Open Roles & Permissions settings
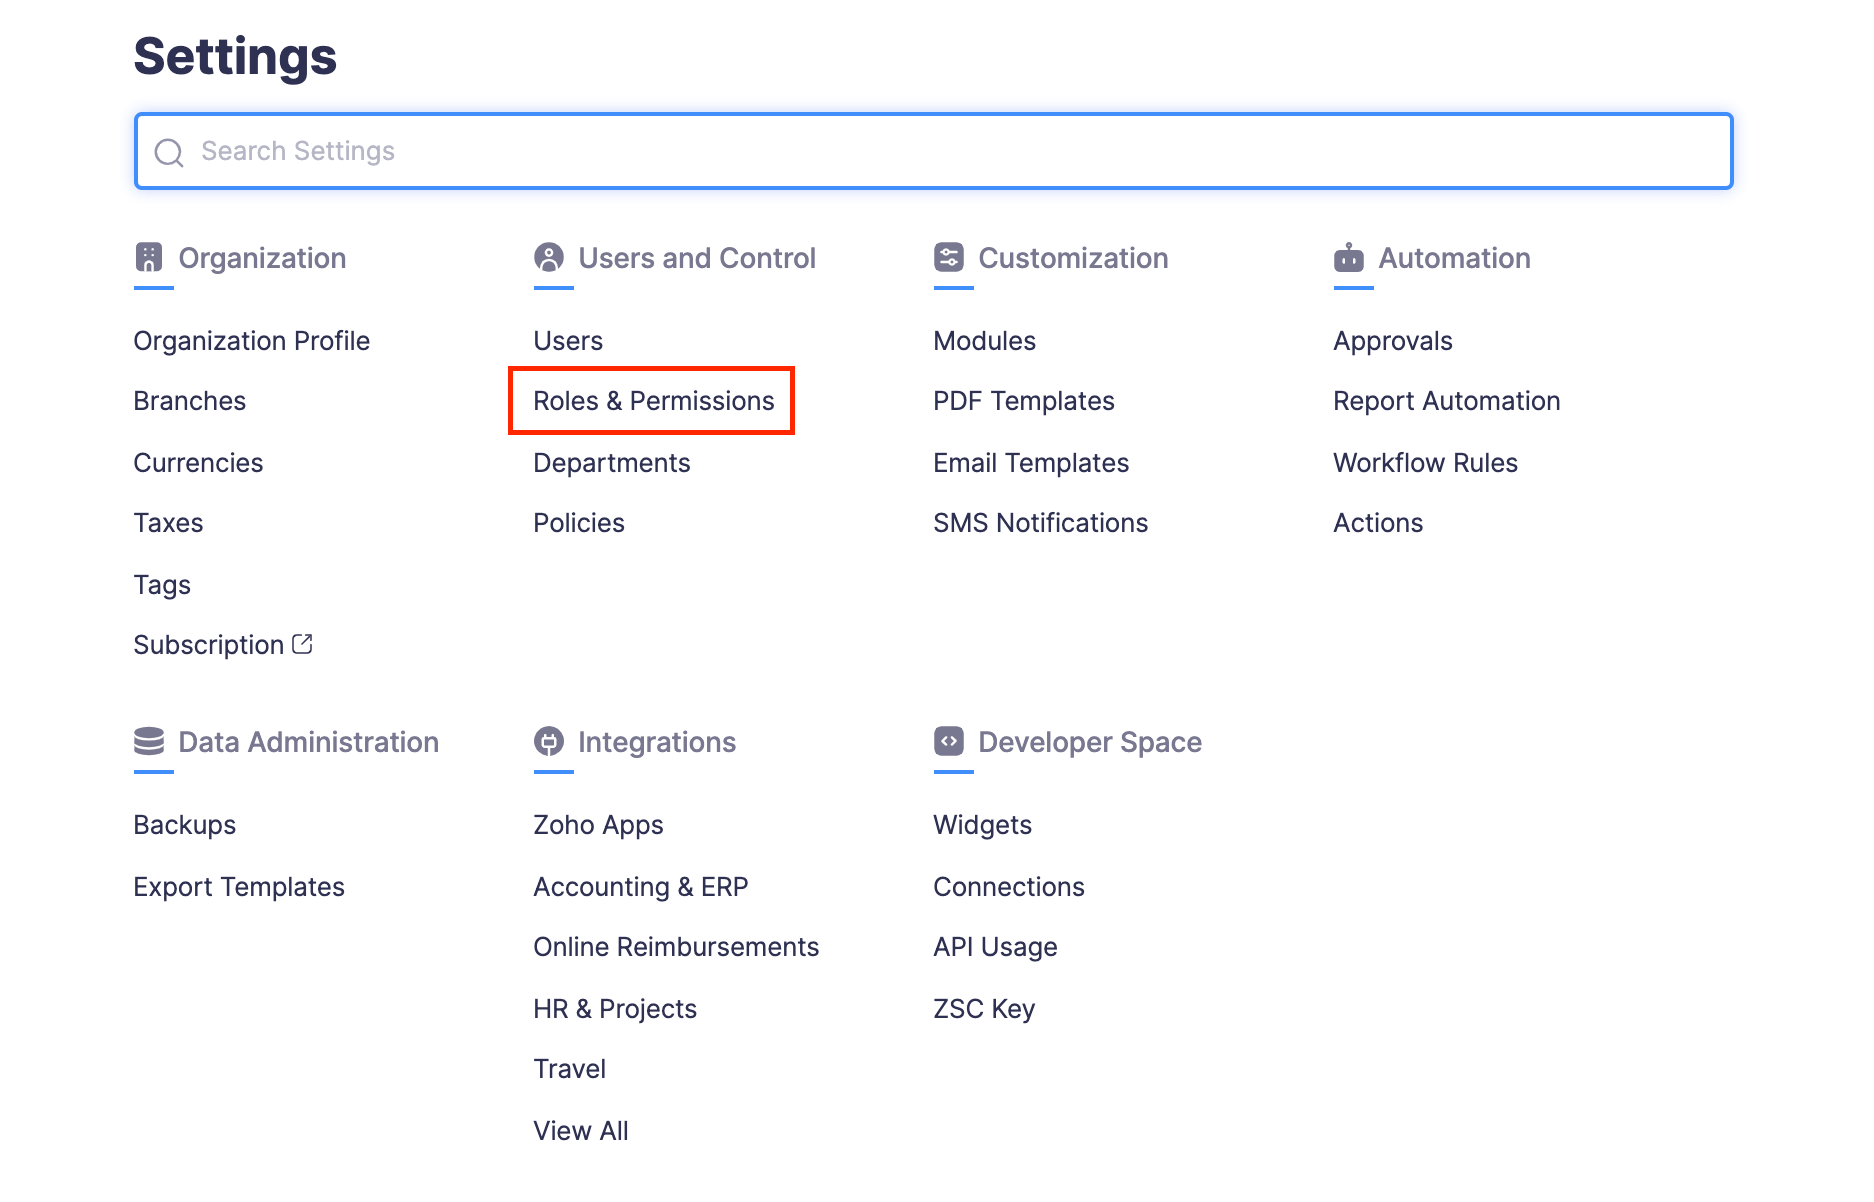The image size is (1874, 1202). 653,401
